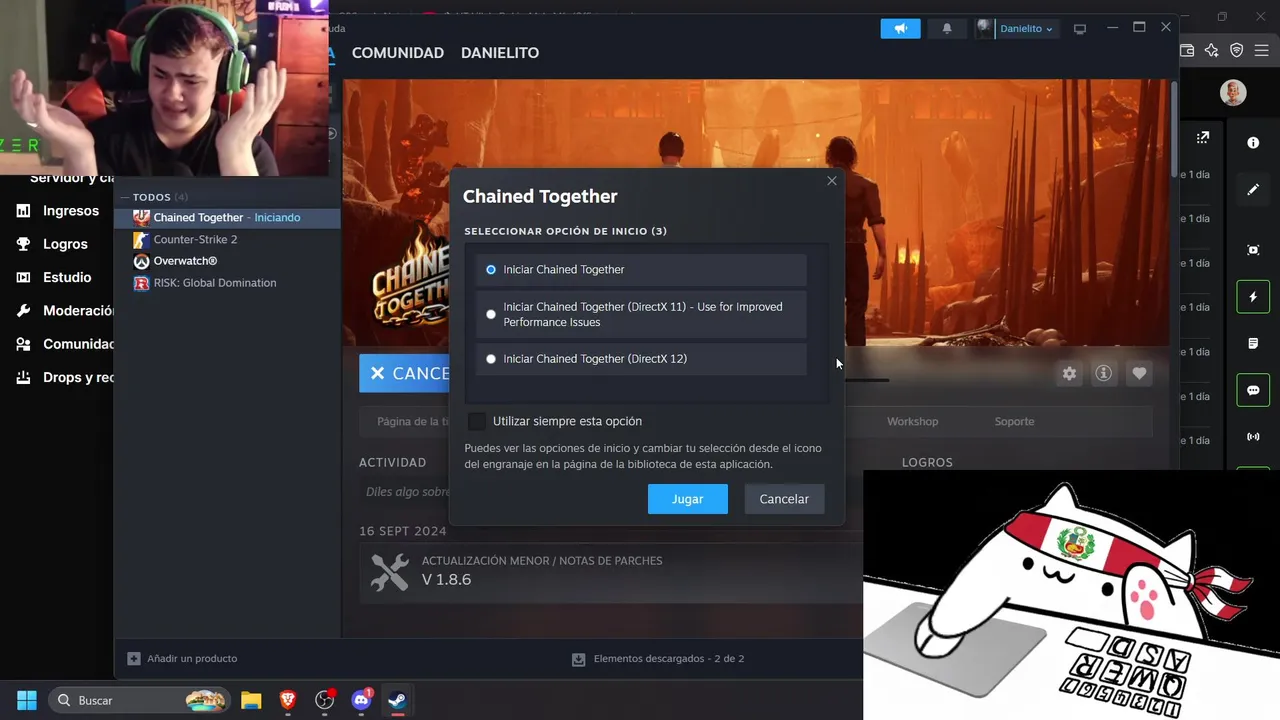
Task: Open OBS Studio from the taskbar
Action: [x=325, y=700]
